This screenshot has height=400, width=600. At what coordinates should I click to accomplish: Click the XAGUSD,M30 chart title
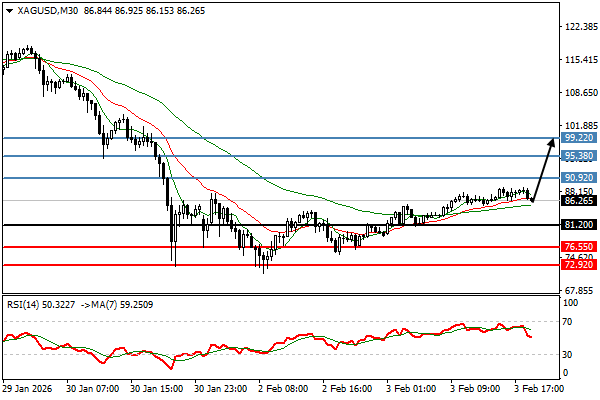point(48,9)
